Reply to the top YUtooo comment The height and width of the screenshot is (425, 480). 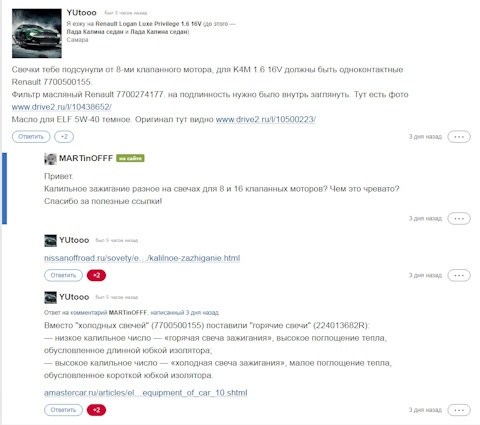31,137
